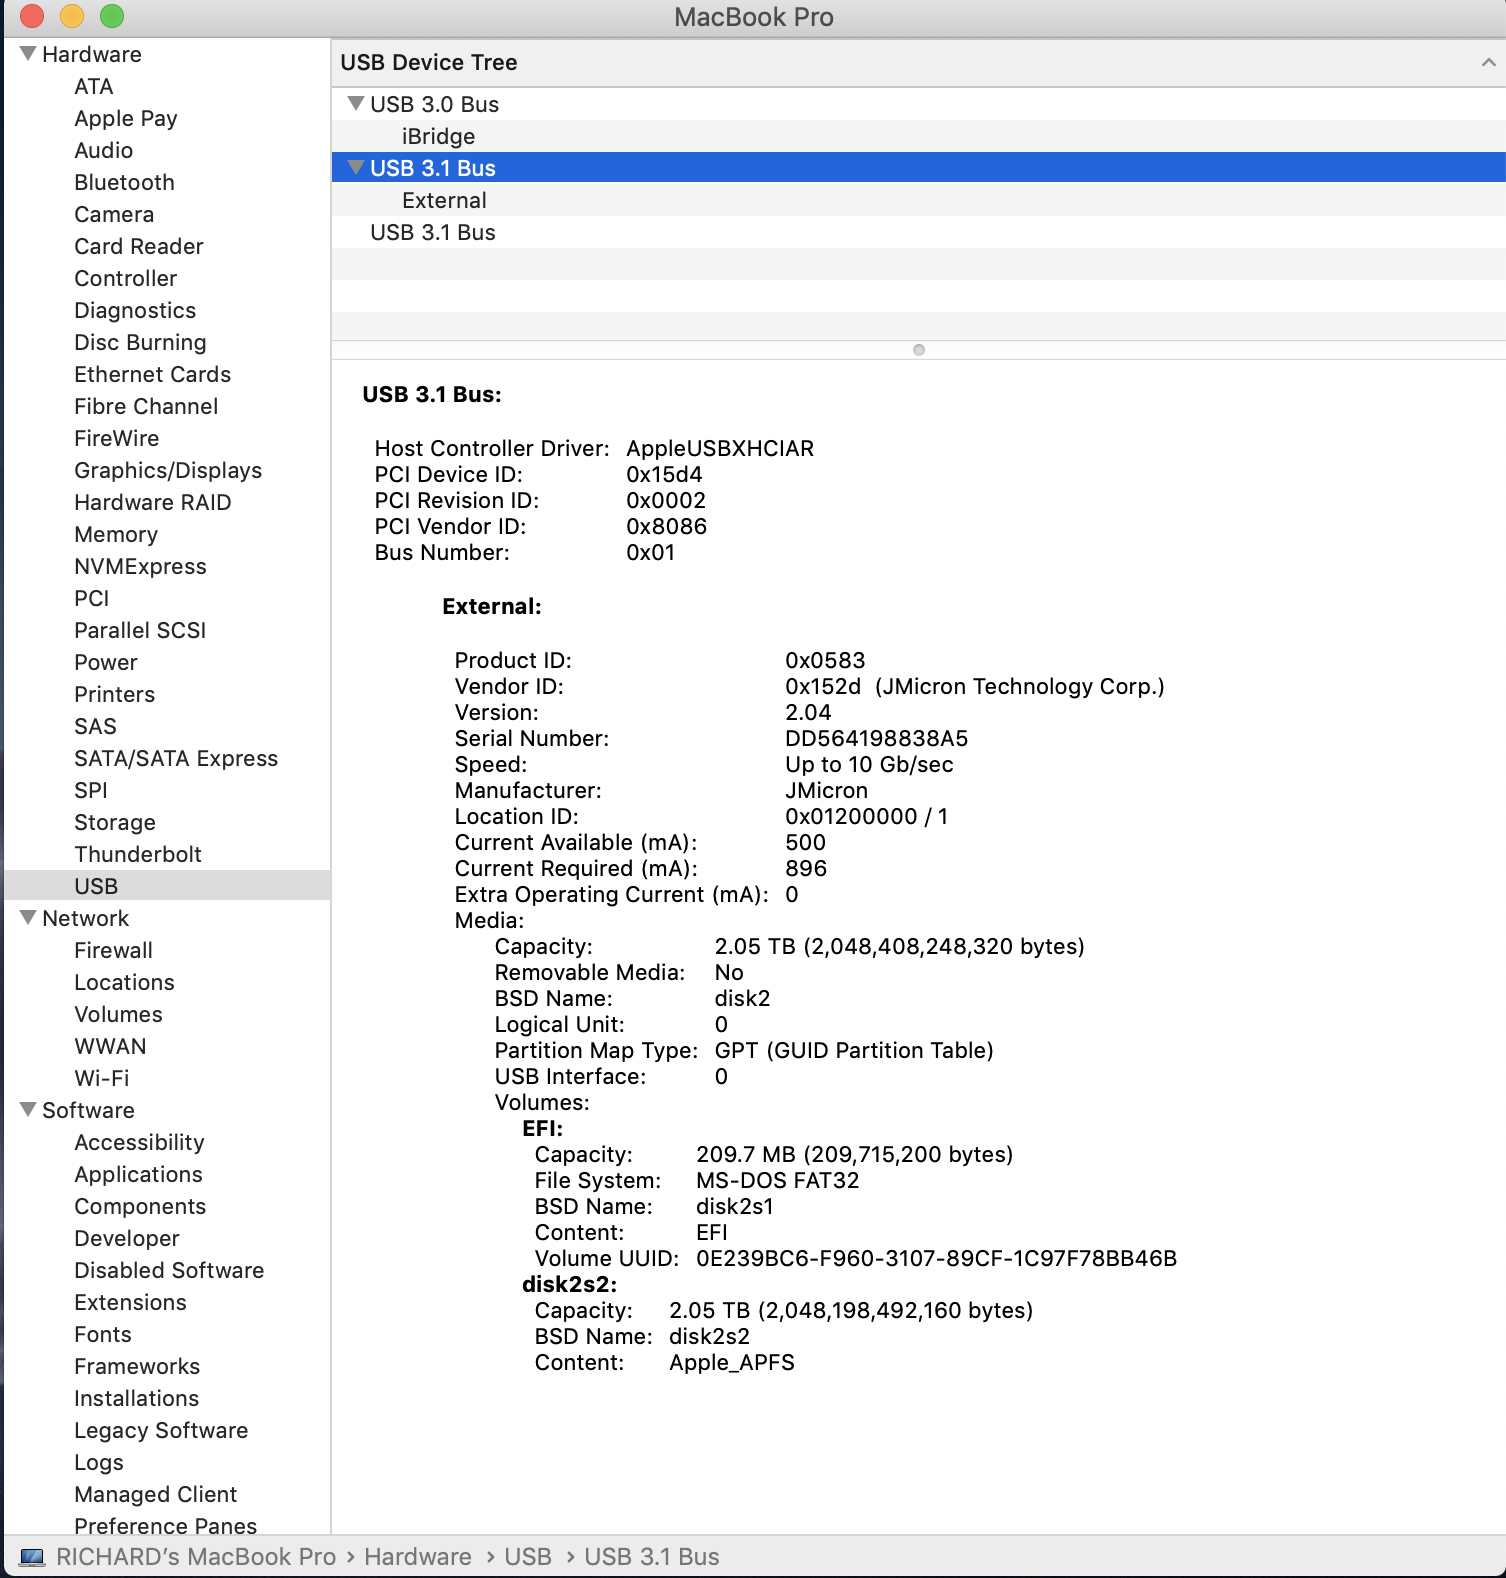Select the unselected second USB 3.1 Bus row
The width and height of the screenshot is (1506, 1578).
(x=918, y=232)
